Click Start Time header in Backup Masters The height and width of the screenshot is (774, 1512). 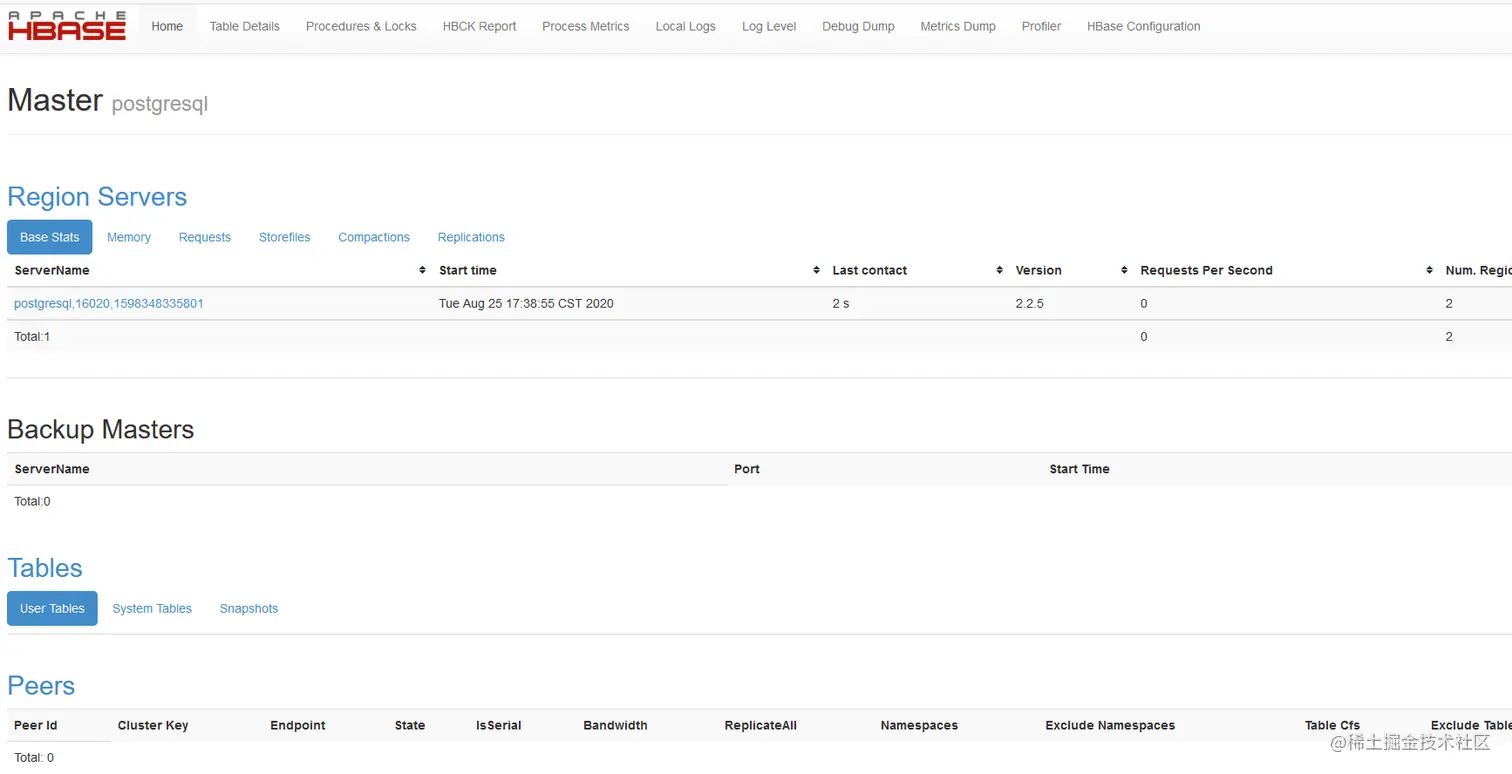click(x=1080, y=469)
